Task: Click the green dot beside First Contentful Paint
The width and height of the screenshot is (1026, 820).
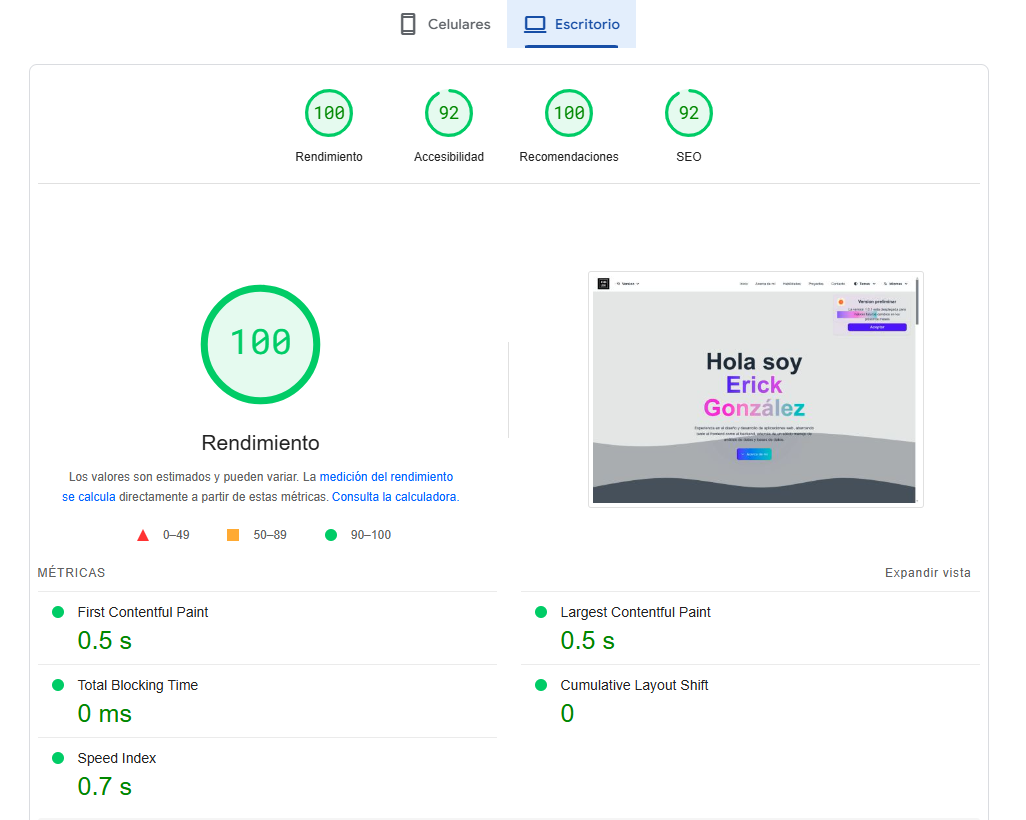Action: (x=60, y=611)
